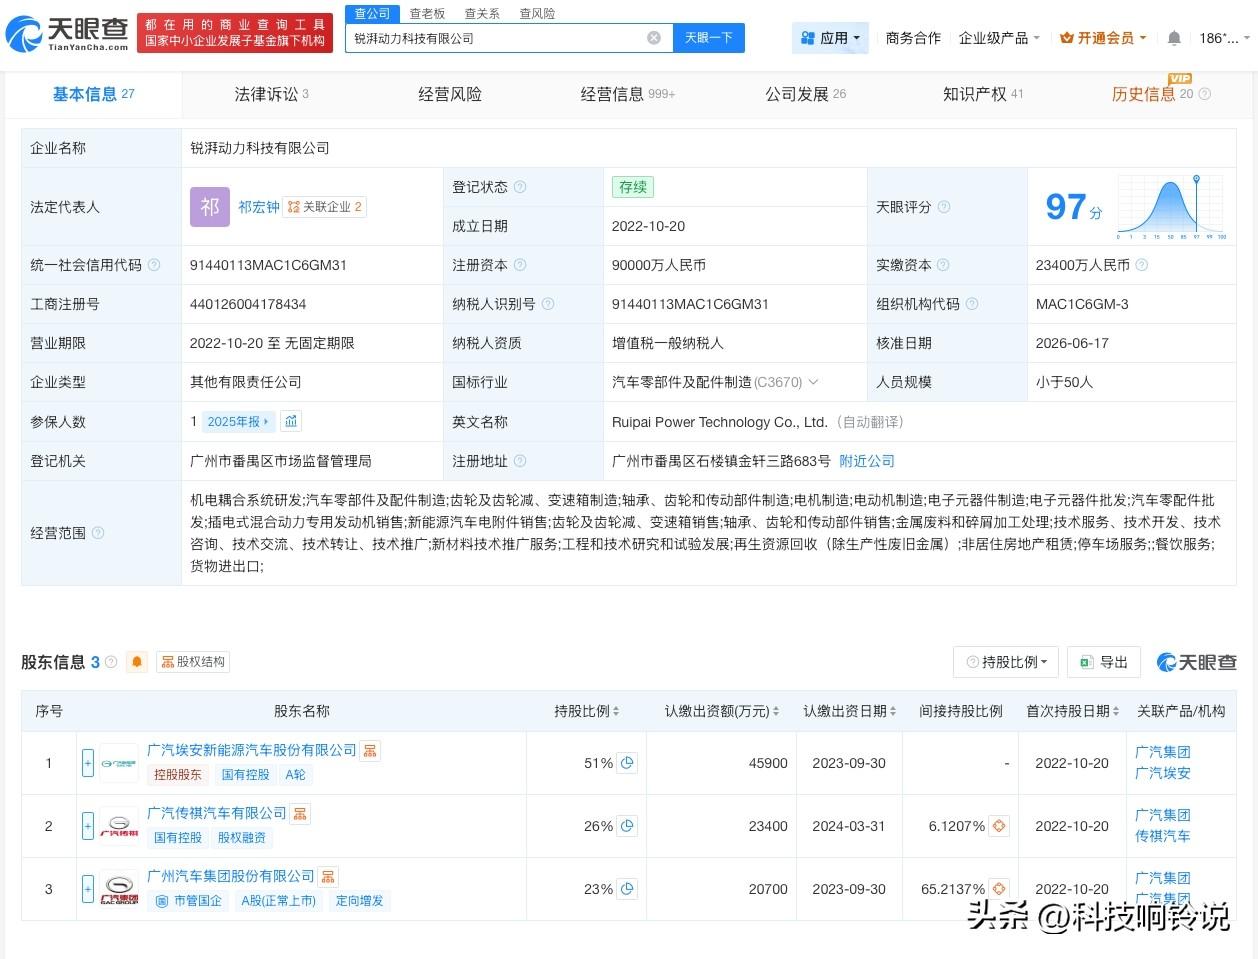Viewport: 1258px width, 959px height.
Task: Click help icon beside 天眼评分
Action: pos(944,207)
